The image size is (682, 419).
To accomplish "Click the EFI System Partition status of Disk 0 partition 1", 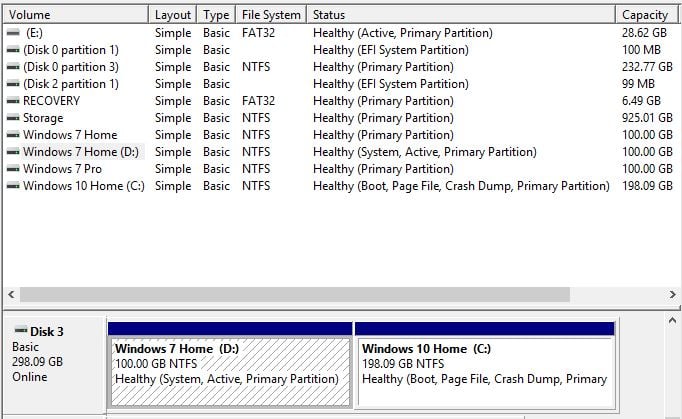I will coord(391,50).
